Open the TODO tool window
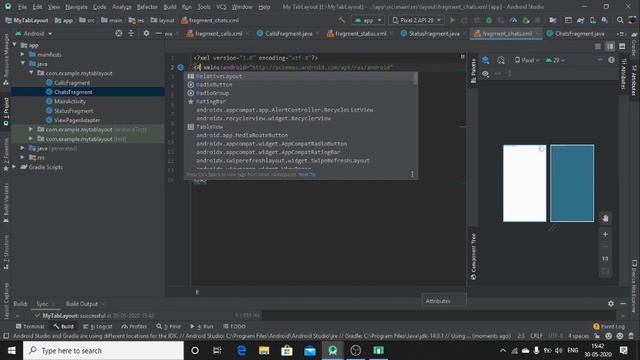 point(234,327)
